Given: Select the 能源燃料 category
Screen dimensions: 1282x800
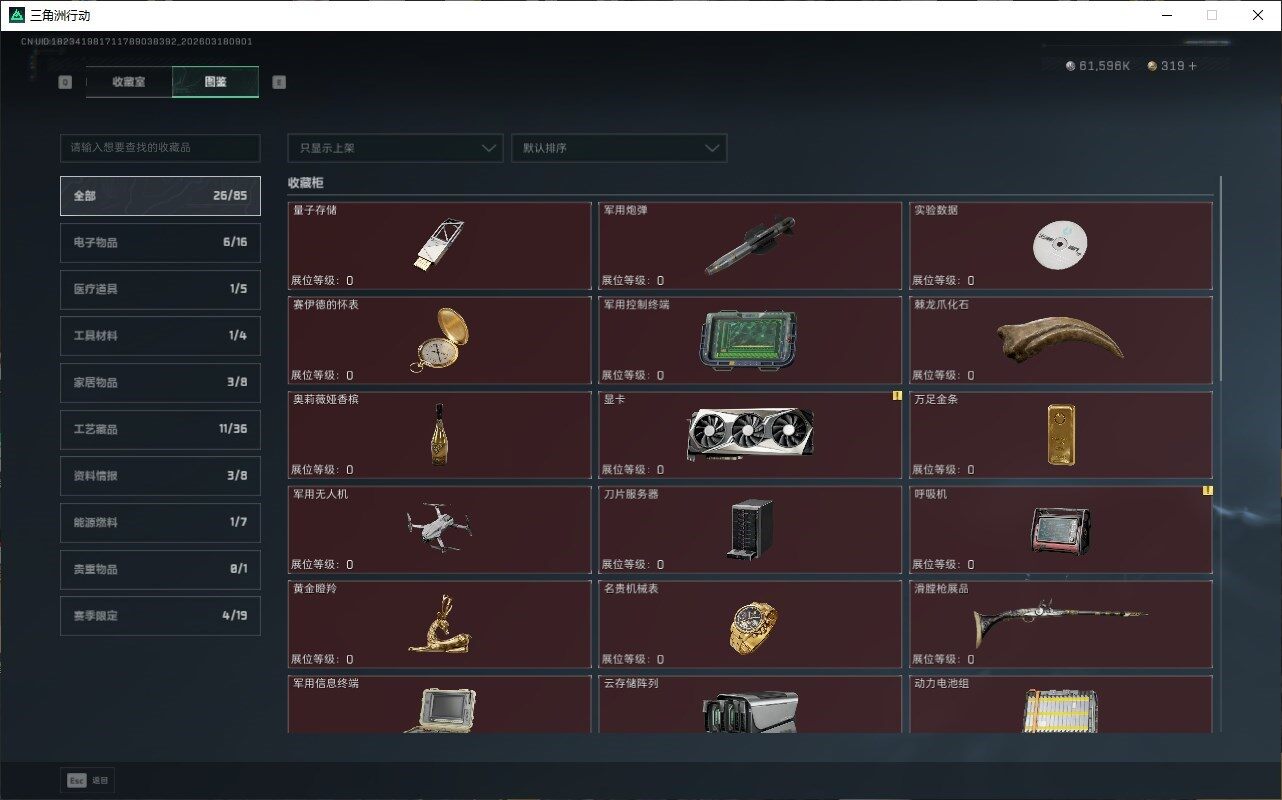Looking at the screenshot, I should coord(160,523).
